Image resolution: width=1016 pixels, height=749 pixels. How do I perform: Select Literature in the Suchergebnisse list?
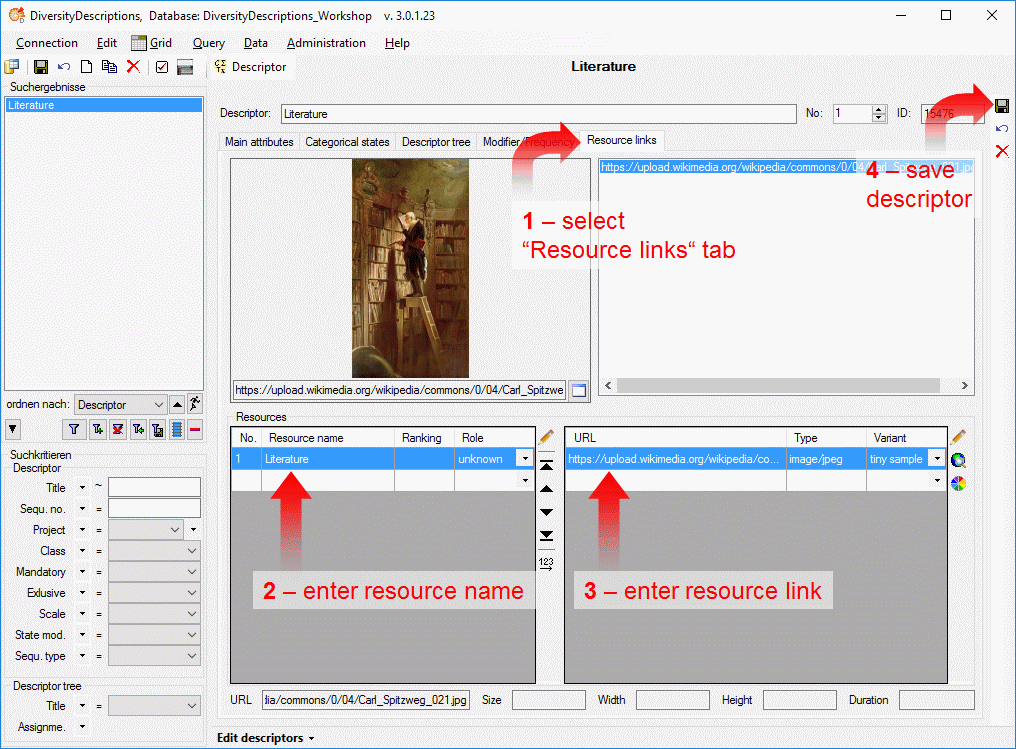pos(104,105)
